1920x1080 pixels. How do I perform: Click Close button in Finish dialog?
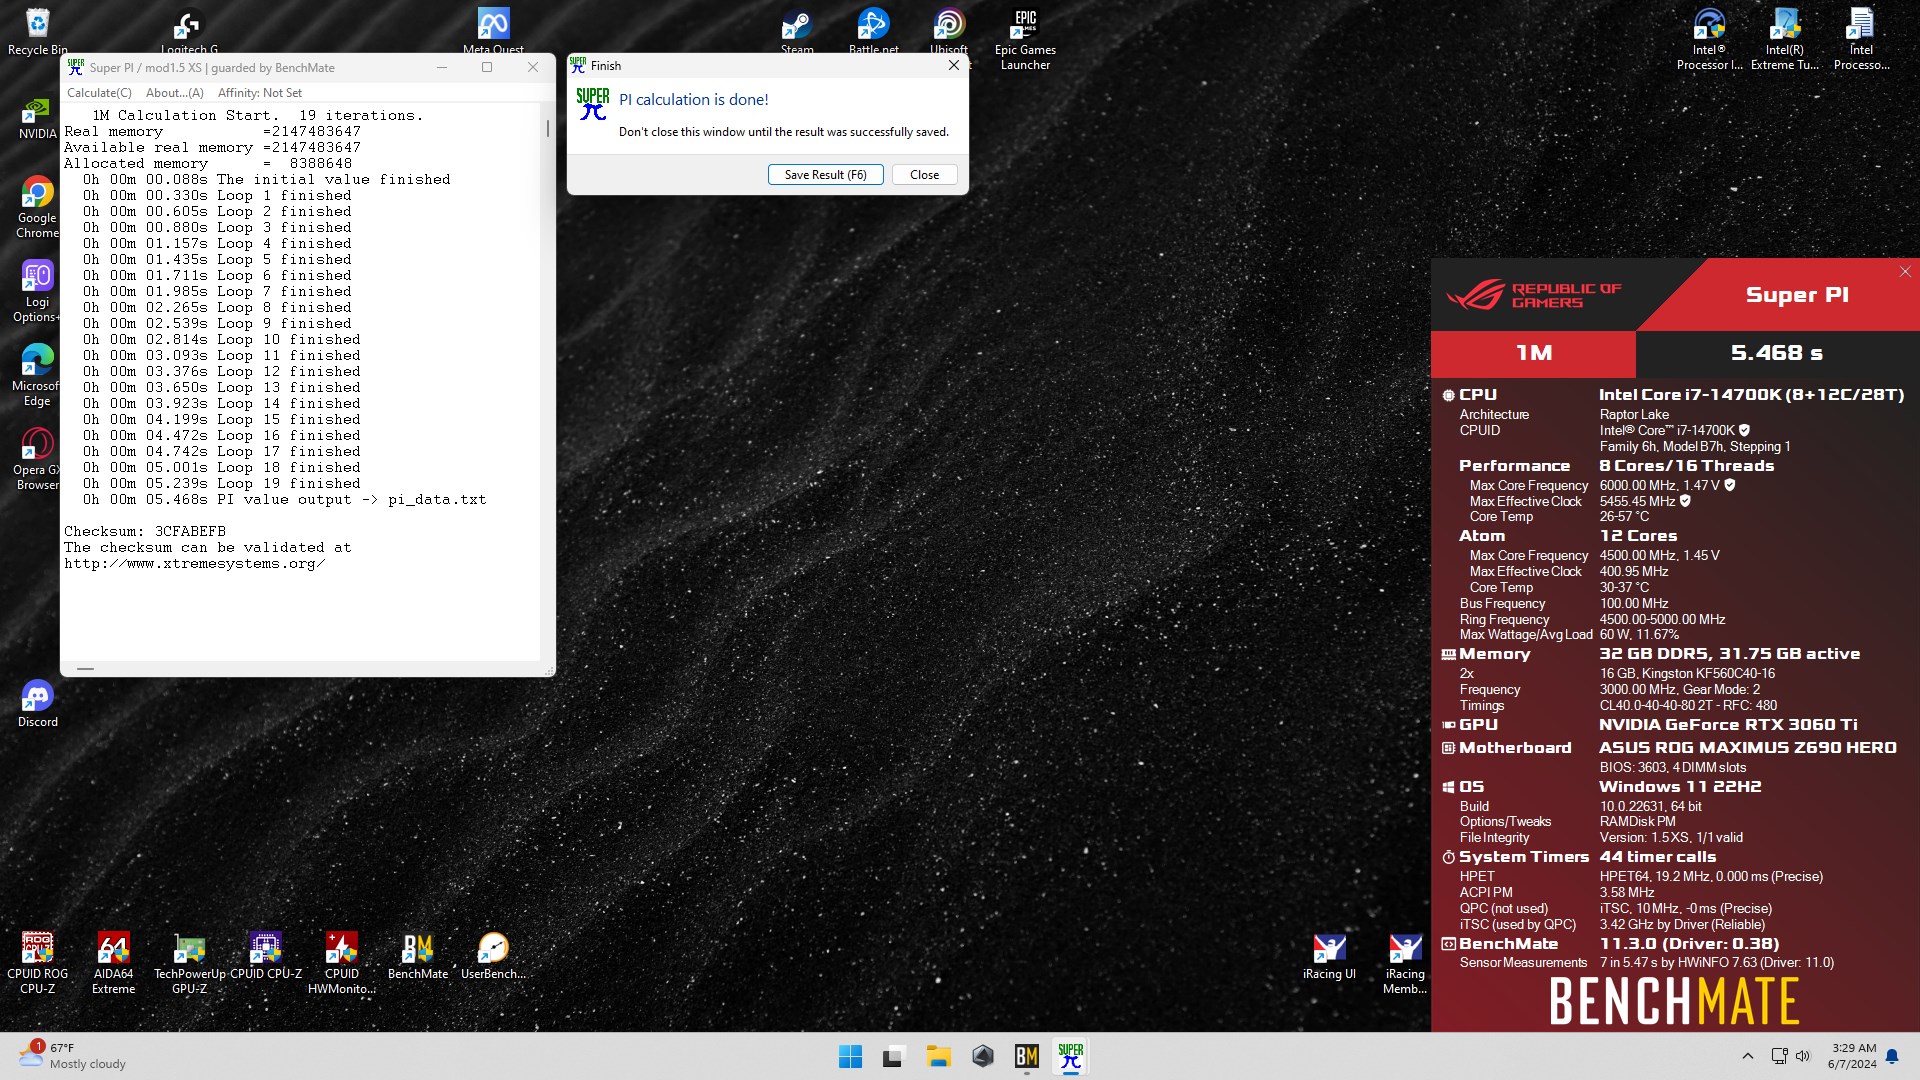coord(924,175)
